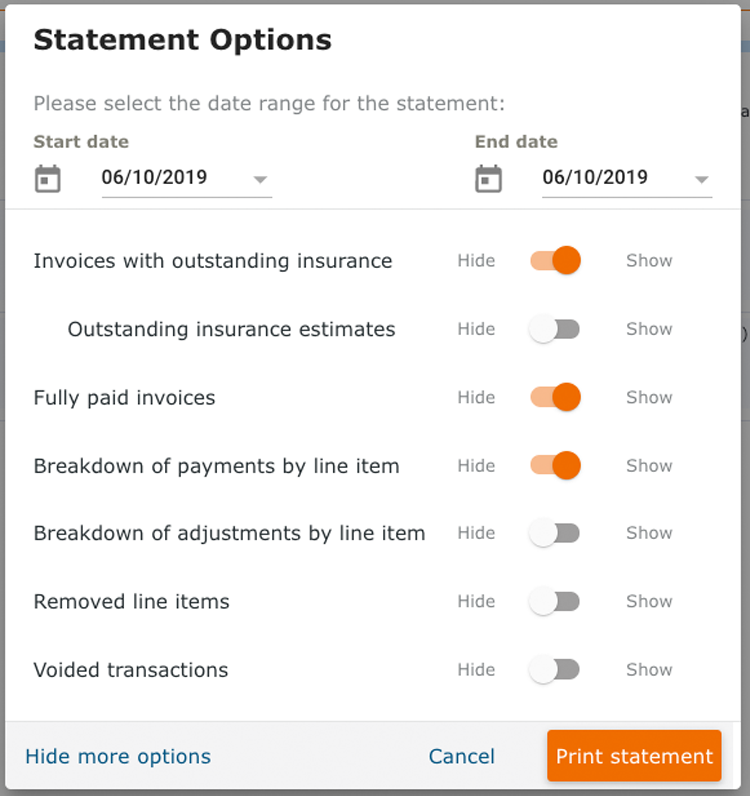Enable the Voided transactions switch

[554, 669]
